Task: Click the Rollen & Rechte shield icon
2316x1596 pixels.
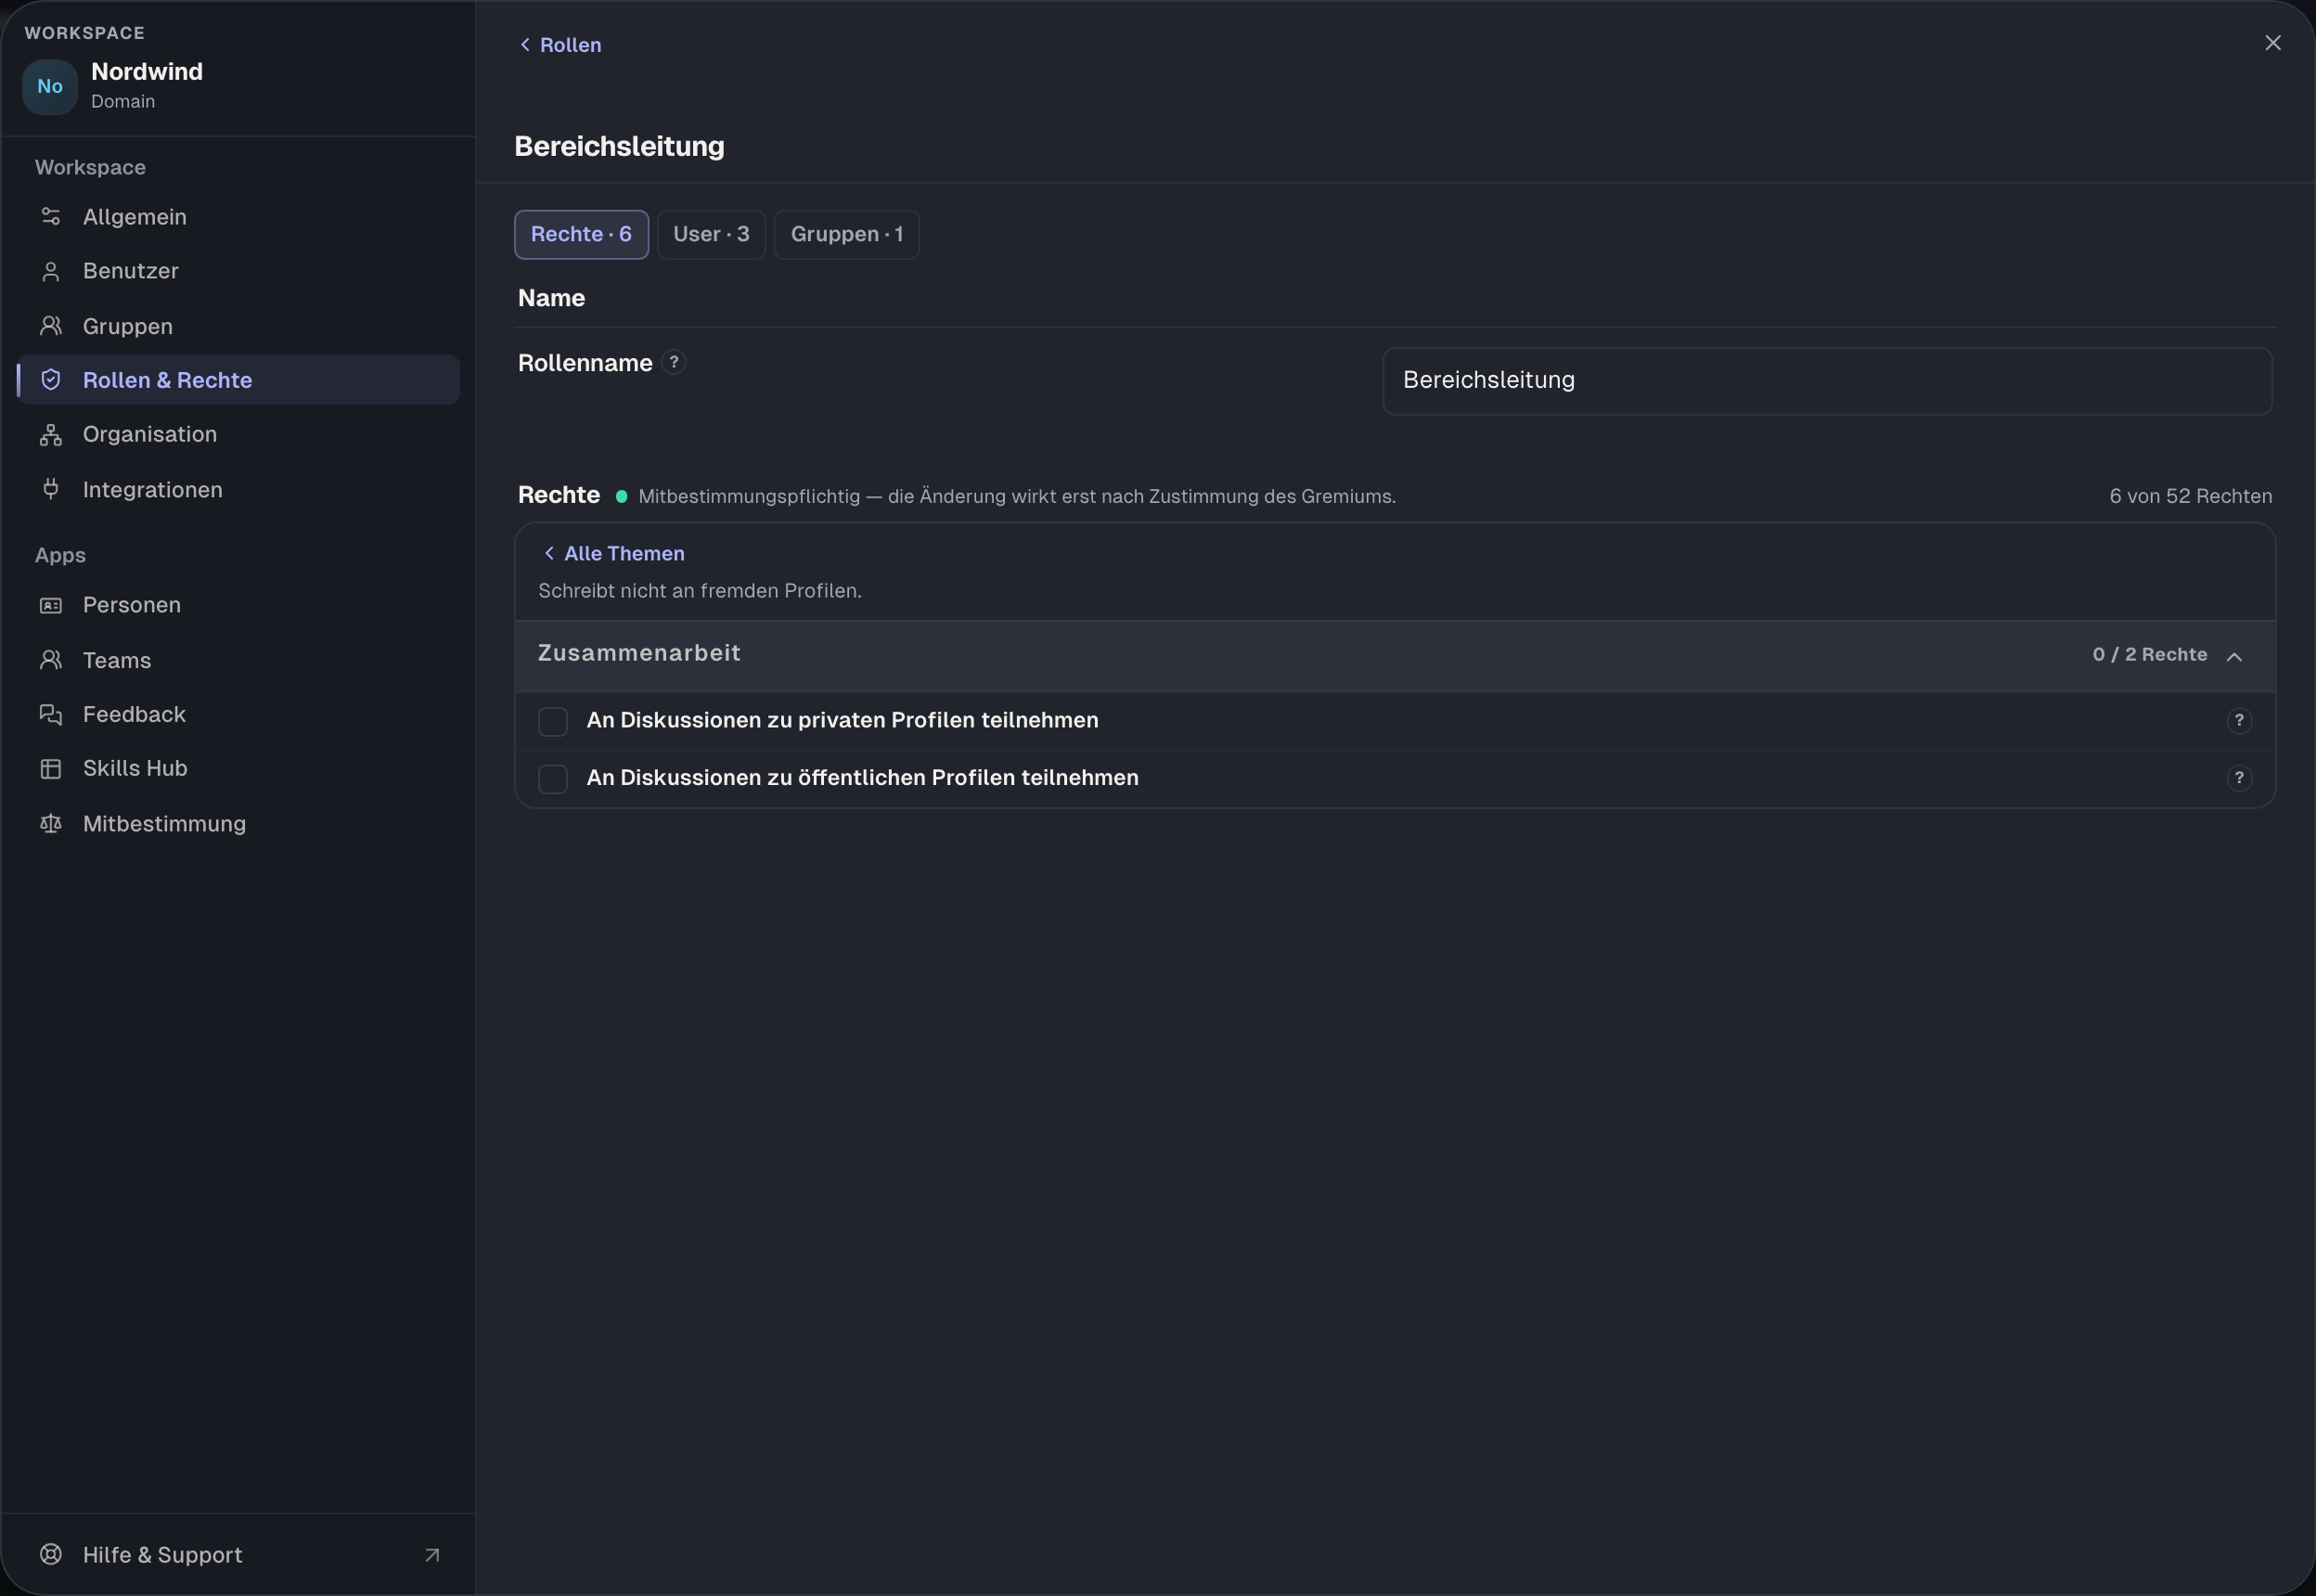Action: pos(51,380)
